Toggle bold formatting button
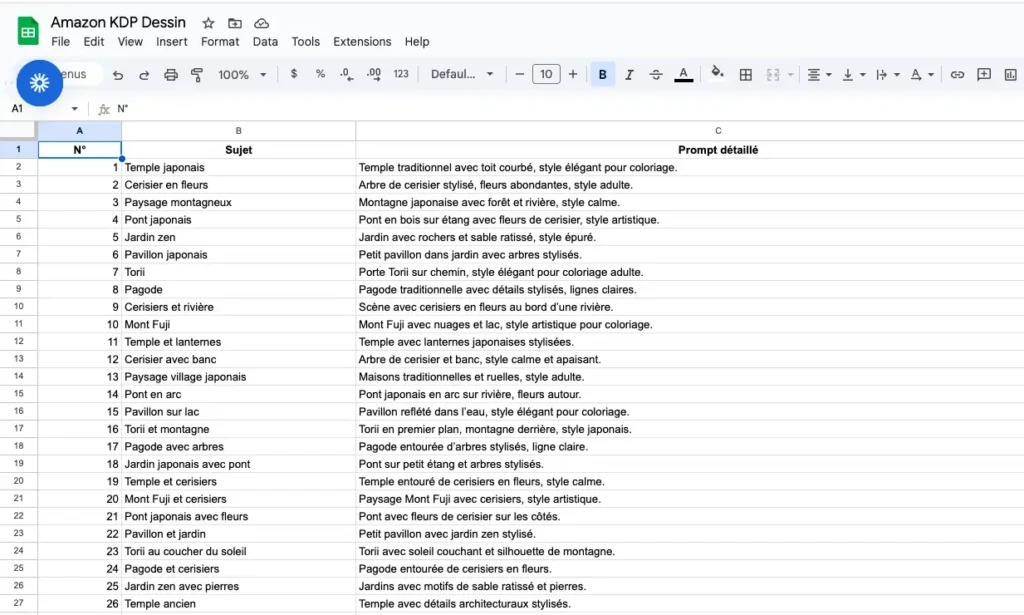 click(x=602, y=75)
